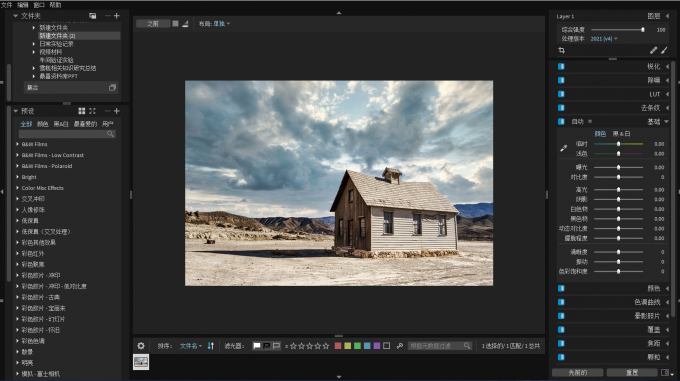Filter by unflagged flag icon
The image size is (680, 381).
pos(276,346)
